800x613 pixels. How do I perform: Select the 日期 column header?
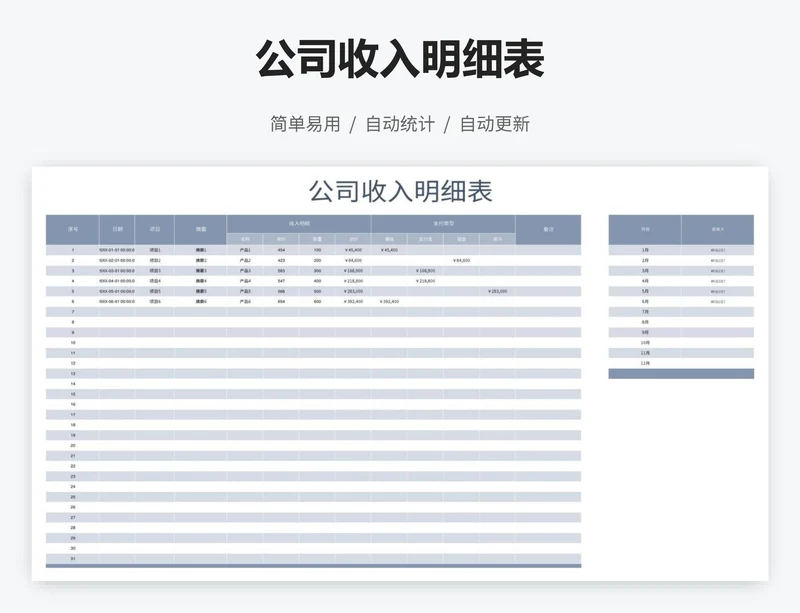(x=117, y=230)
